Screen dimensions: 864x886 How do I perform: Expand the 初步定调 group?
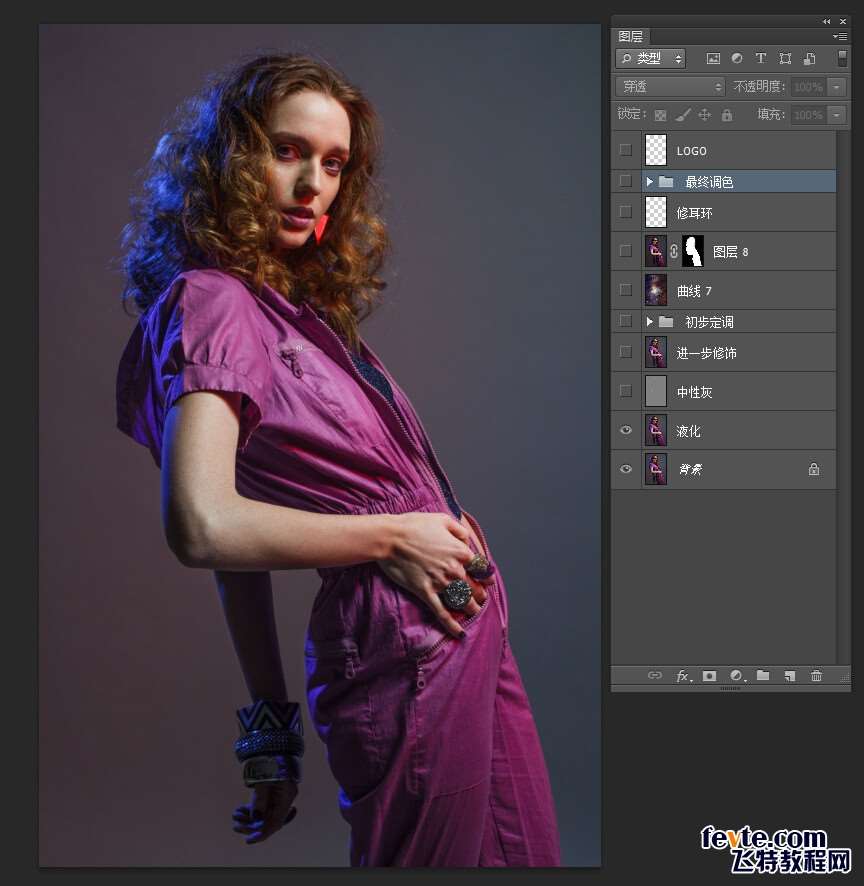(649, 322)
